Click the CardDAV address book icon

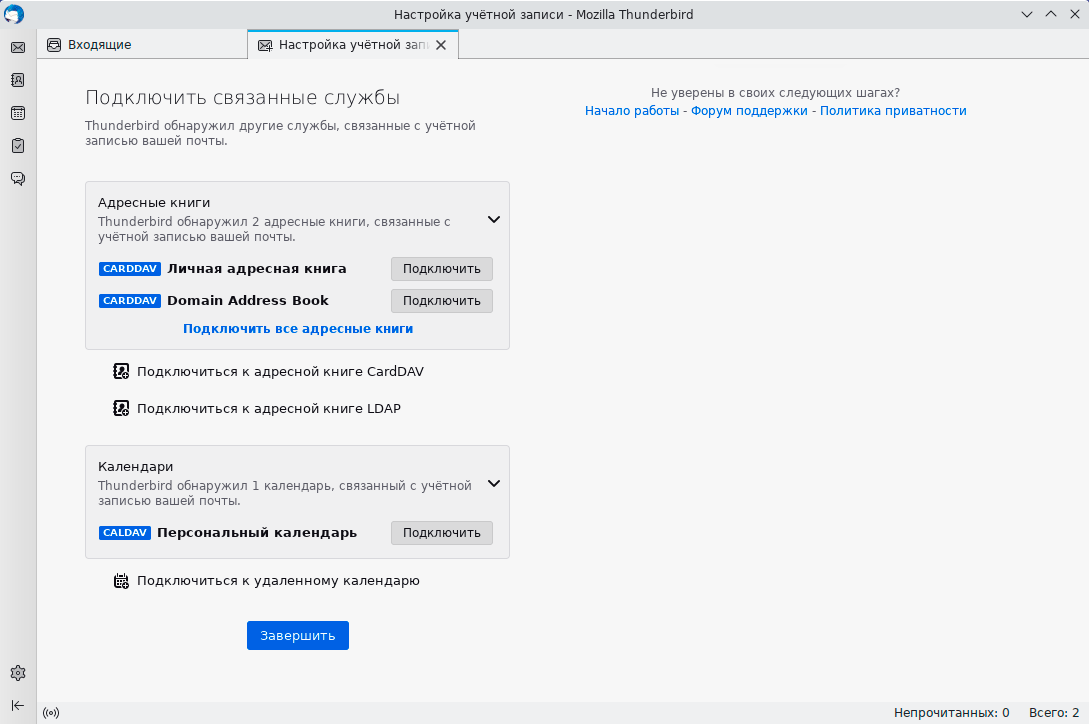point(121,371)
